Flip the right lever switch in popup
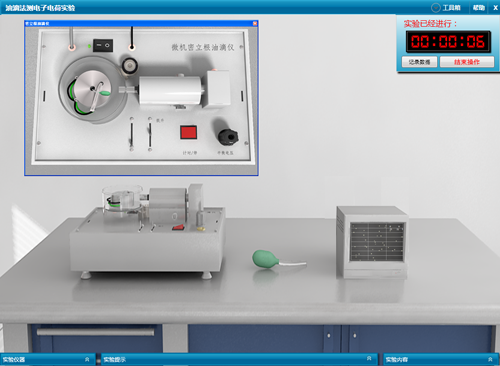 [150, 135]
